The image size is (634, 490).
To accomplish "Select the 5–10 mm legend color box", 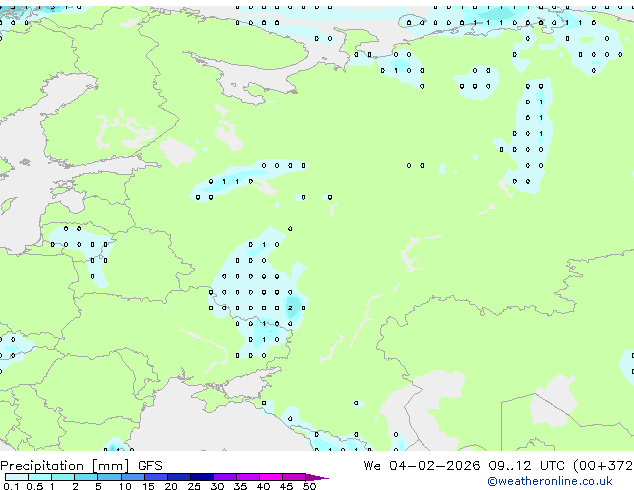I will click(x=109, y=477).
